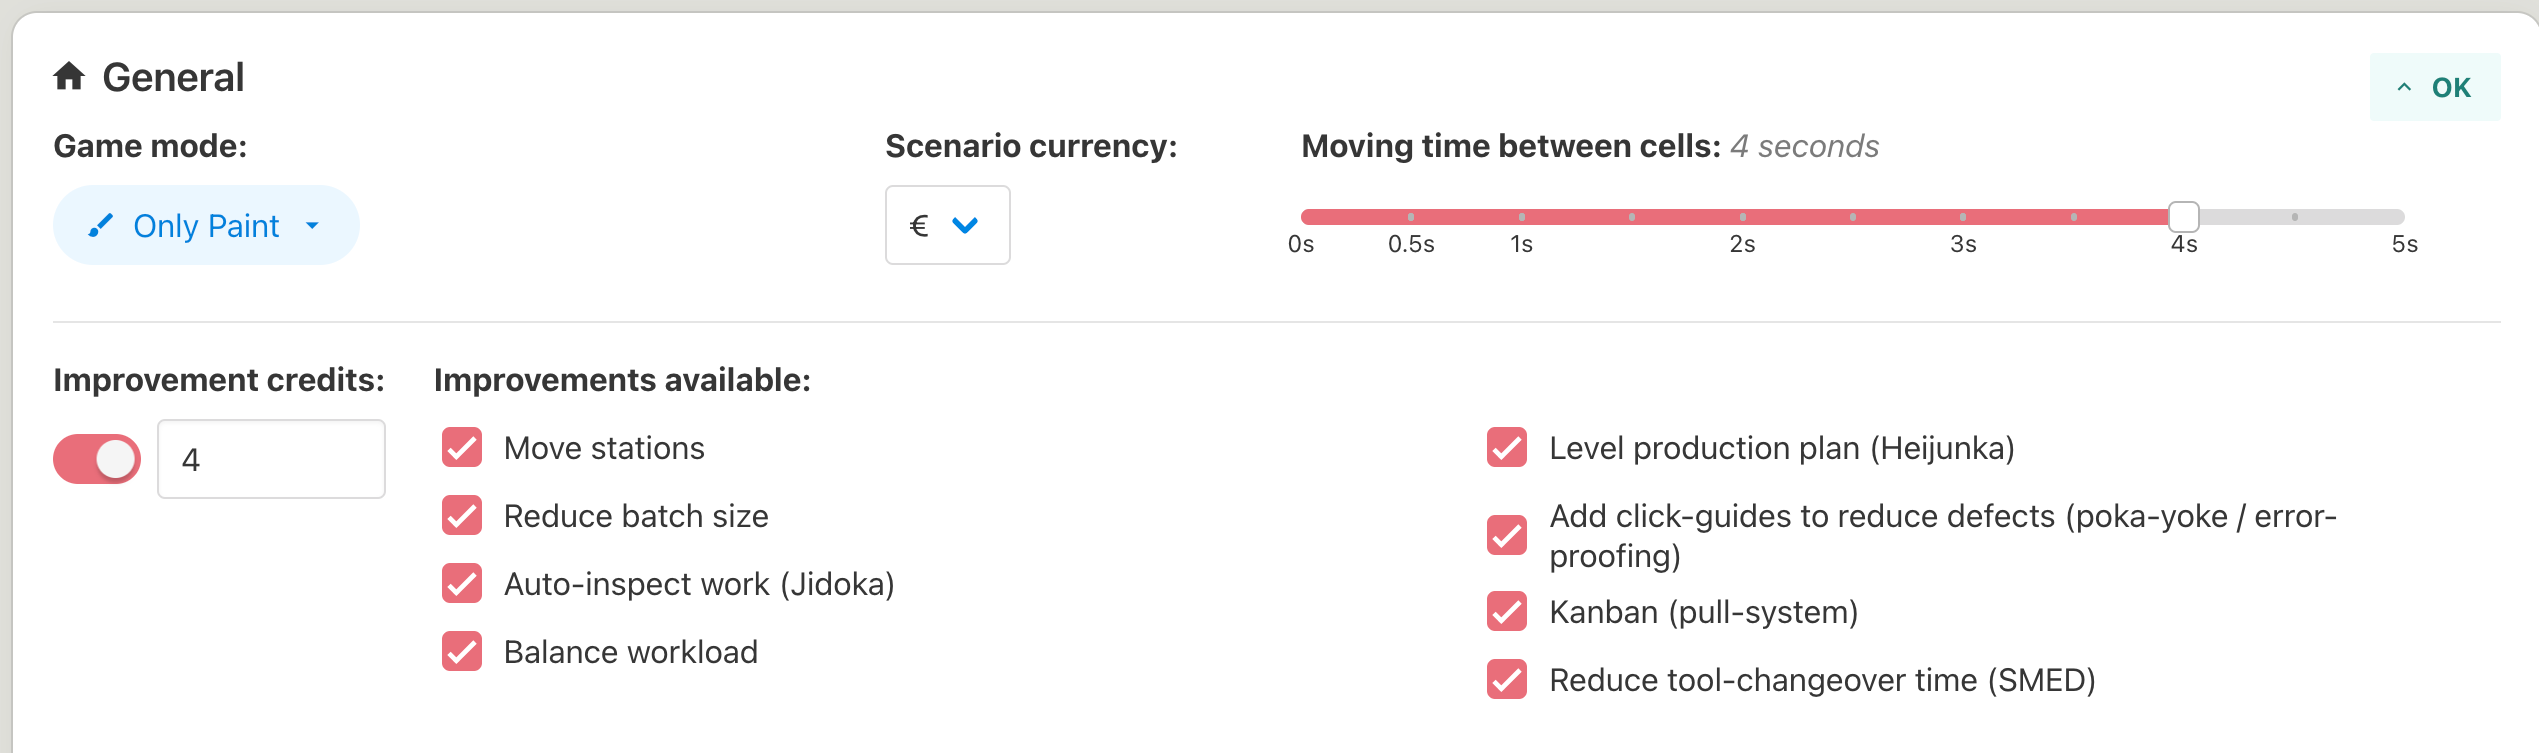The height and width of the screenshot is (753, 2539).
Task: Open the Only Paint game mode dropdown
Action: (206, 226)
